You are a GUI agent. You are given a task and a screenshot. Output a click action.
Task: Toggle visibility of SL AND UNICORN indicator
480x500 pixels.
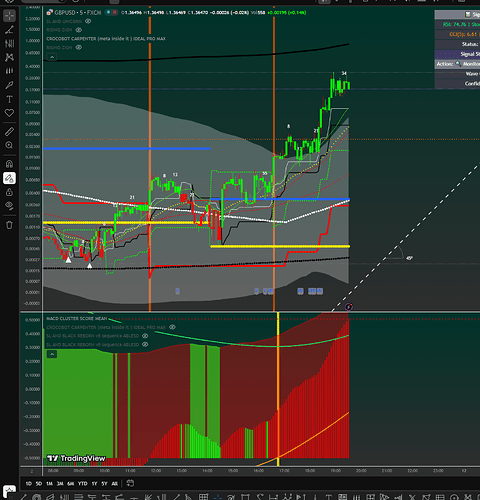tap(88, 21)
